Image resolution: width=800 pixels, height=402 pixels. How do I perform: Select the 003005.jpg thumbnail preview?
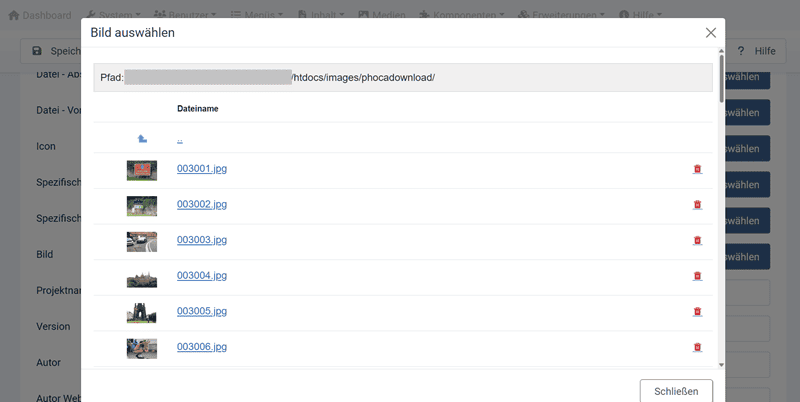click(x=142, y=312)
